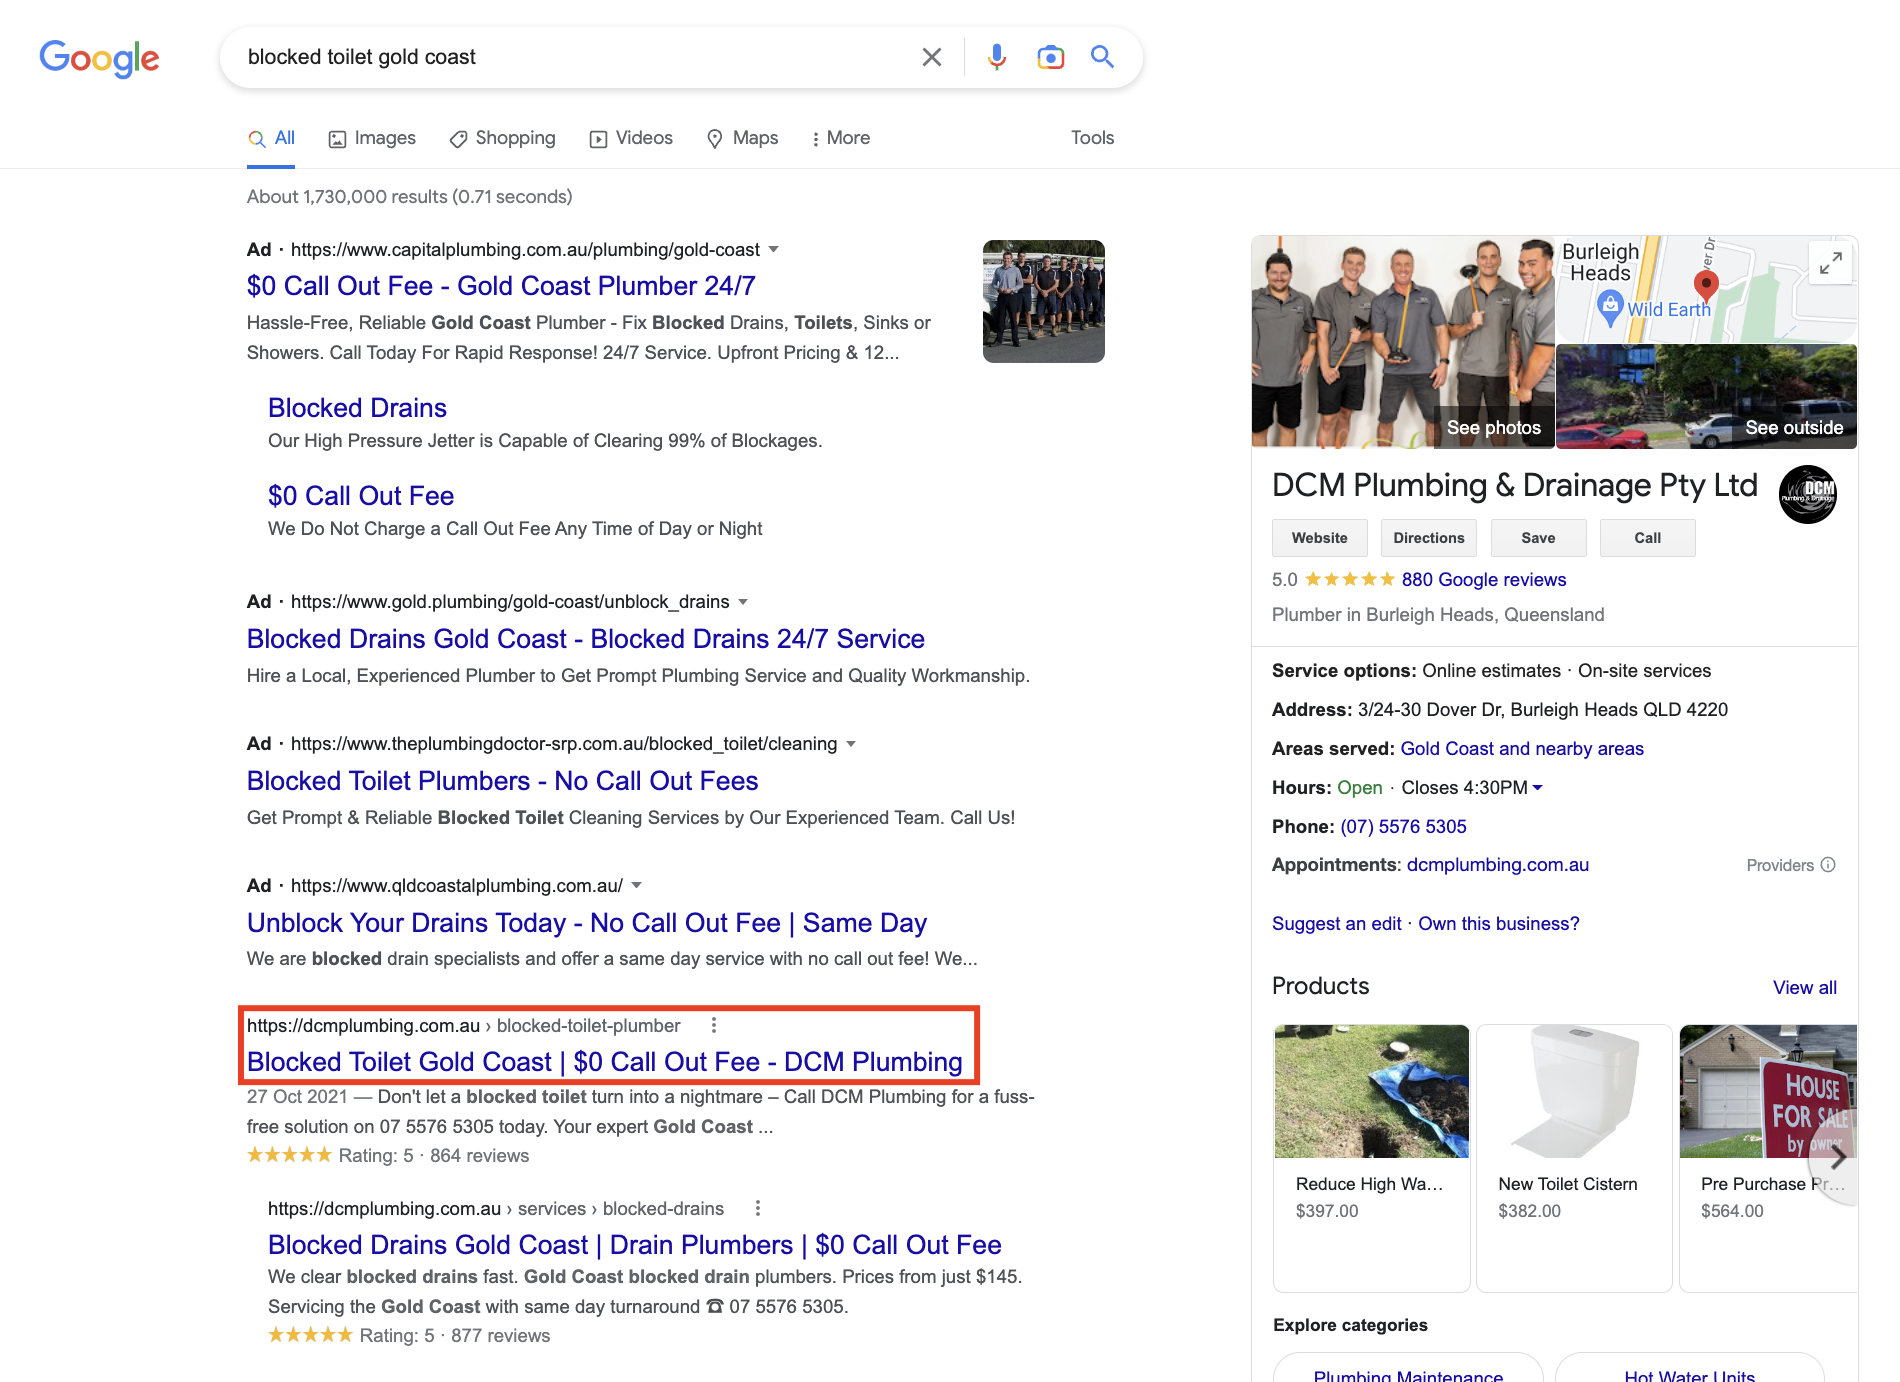Open dcmplumbing.com.au appointments link
The height and width of the screenshot is (1382, 1900).
point(1497,865)
